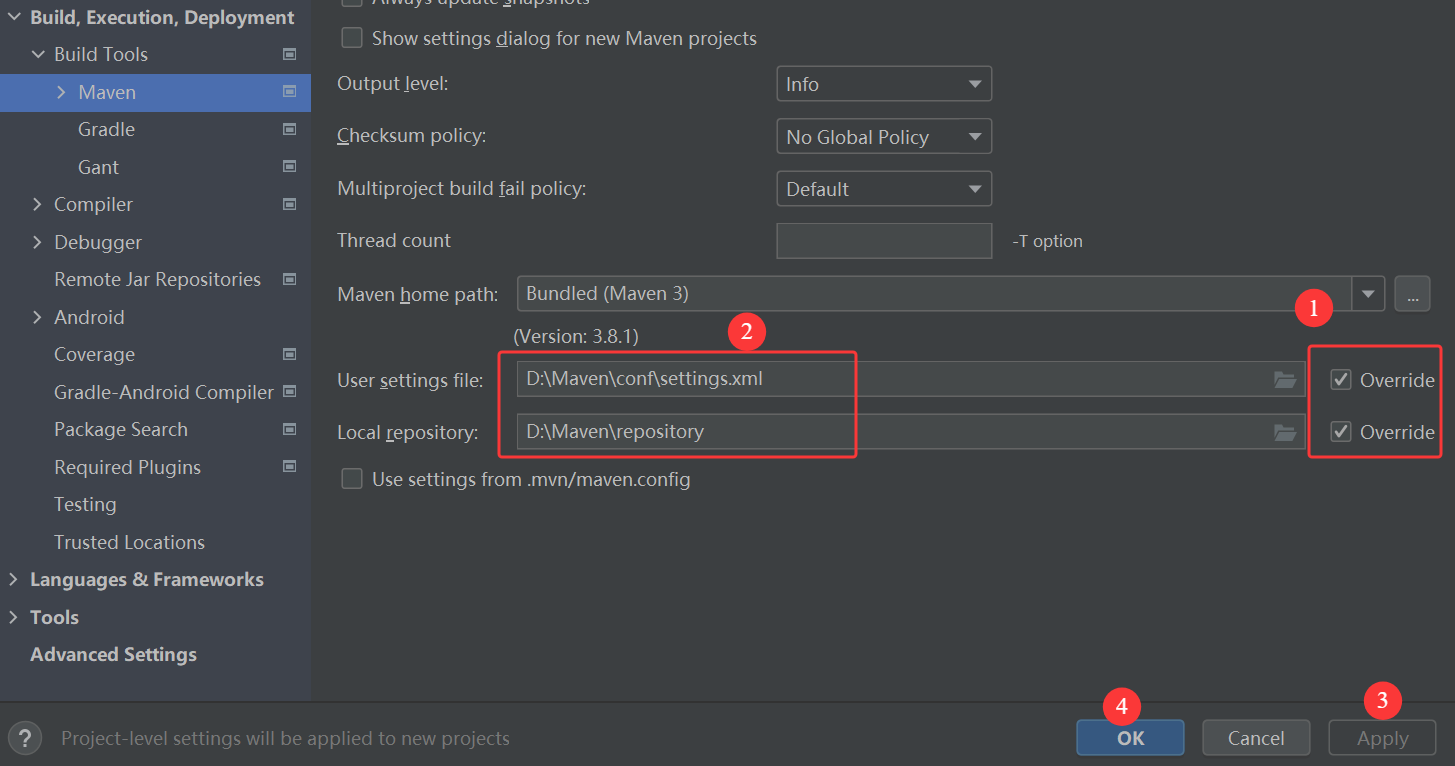Click the Local repository path field

[x=911, y=432]
